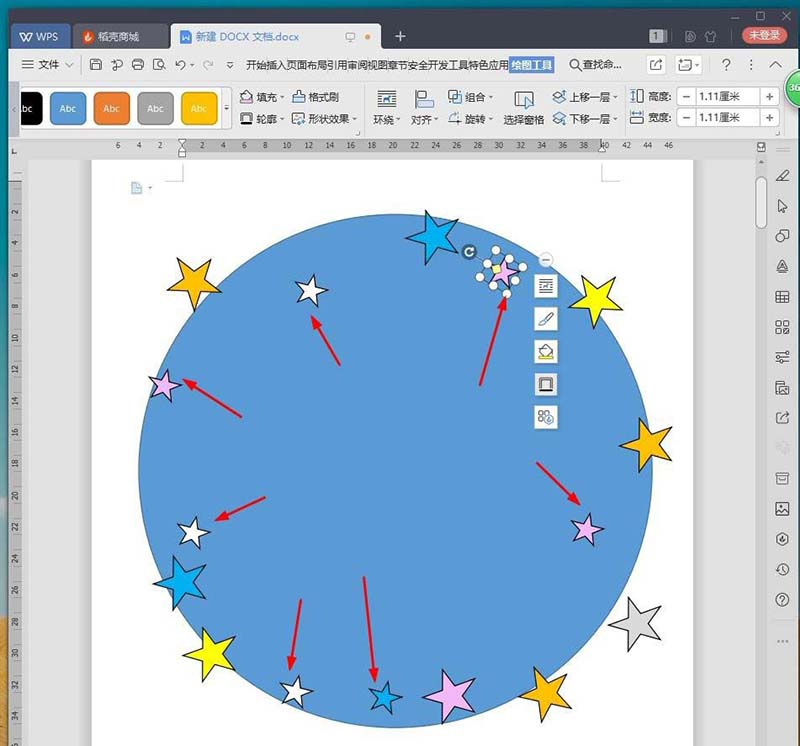Screen dimensions: 800x746
Task: Collapse the ribbon with chevron
Action: coord(775,64)
